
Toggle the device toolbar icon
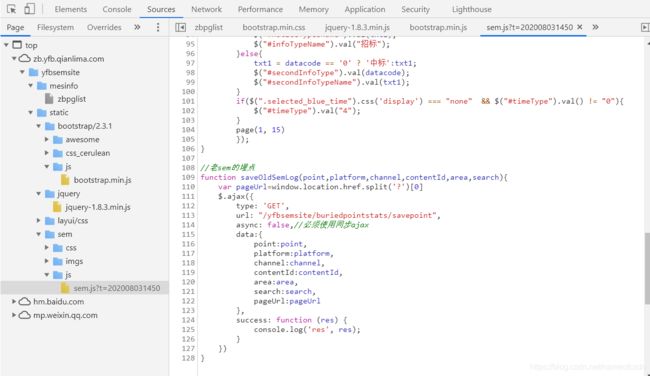click(x=29, y=9)
